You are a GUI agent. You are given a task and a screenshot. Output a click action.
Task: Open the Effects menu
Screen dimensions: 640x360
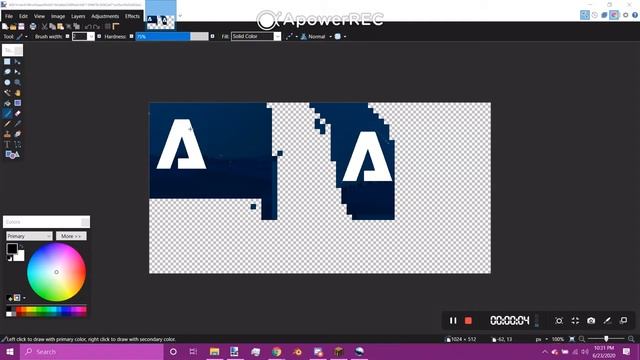click(x=132, y=16)
